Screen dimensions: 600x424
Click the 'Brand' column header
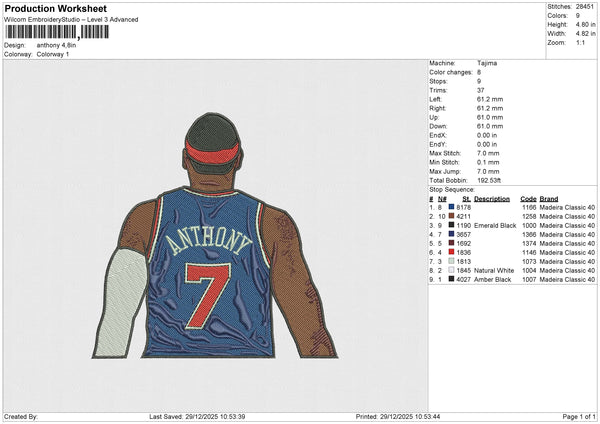tap(549, 199)
